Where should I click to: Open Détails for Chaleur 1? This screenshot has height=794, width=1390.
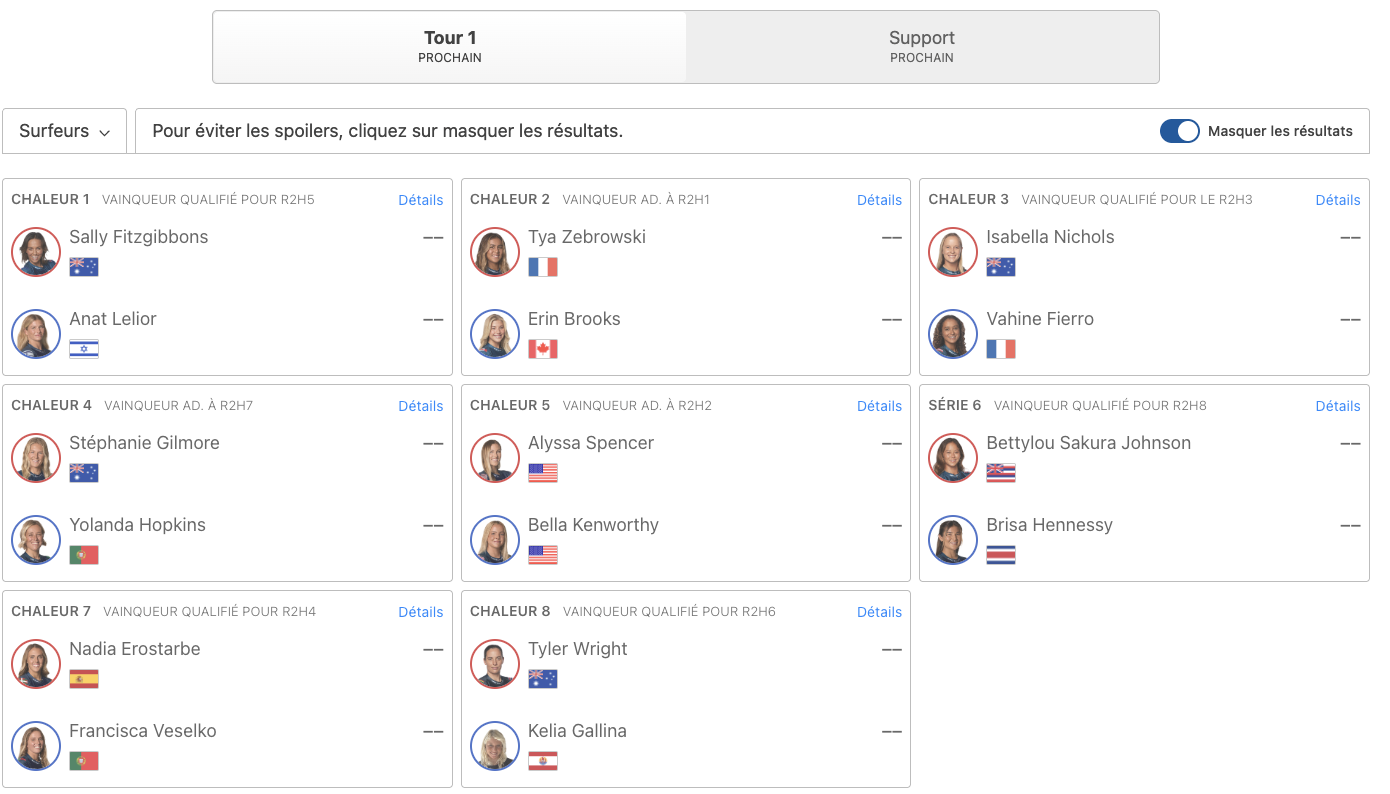[x=420, y=200]
